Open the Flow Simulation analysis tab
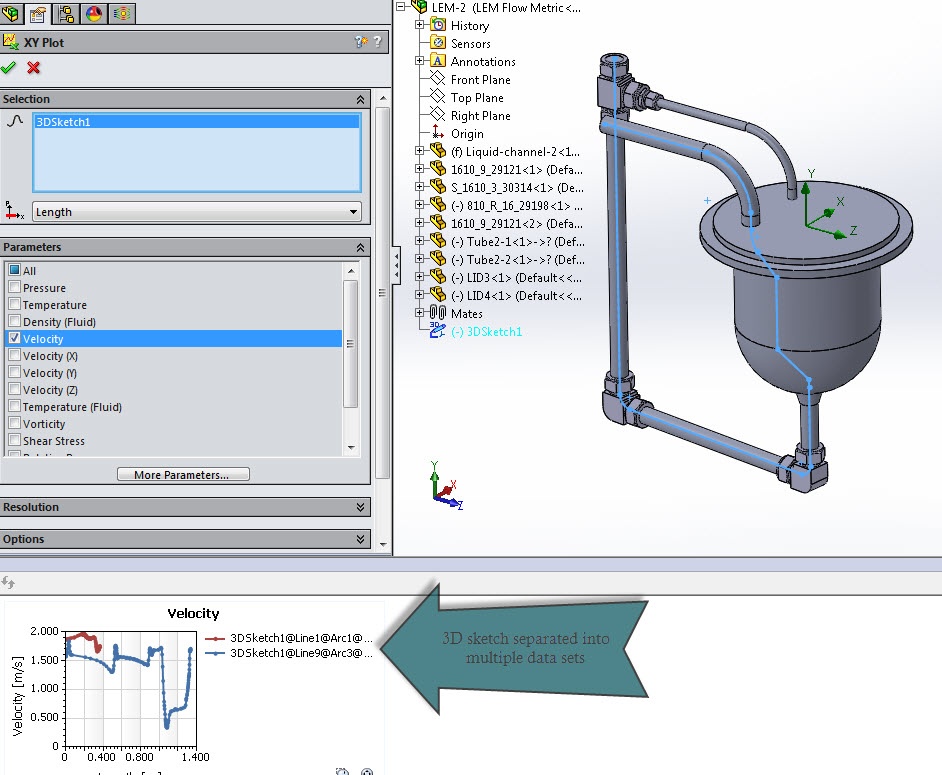Screen dimensions: 942x775 122,13
